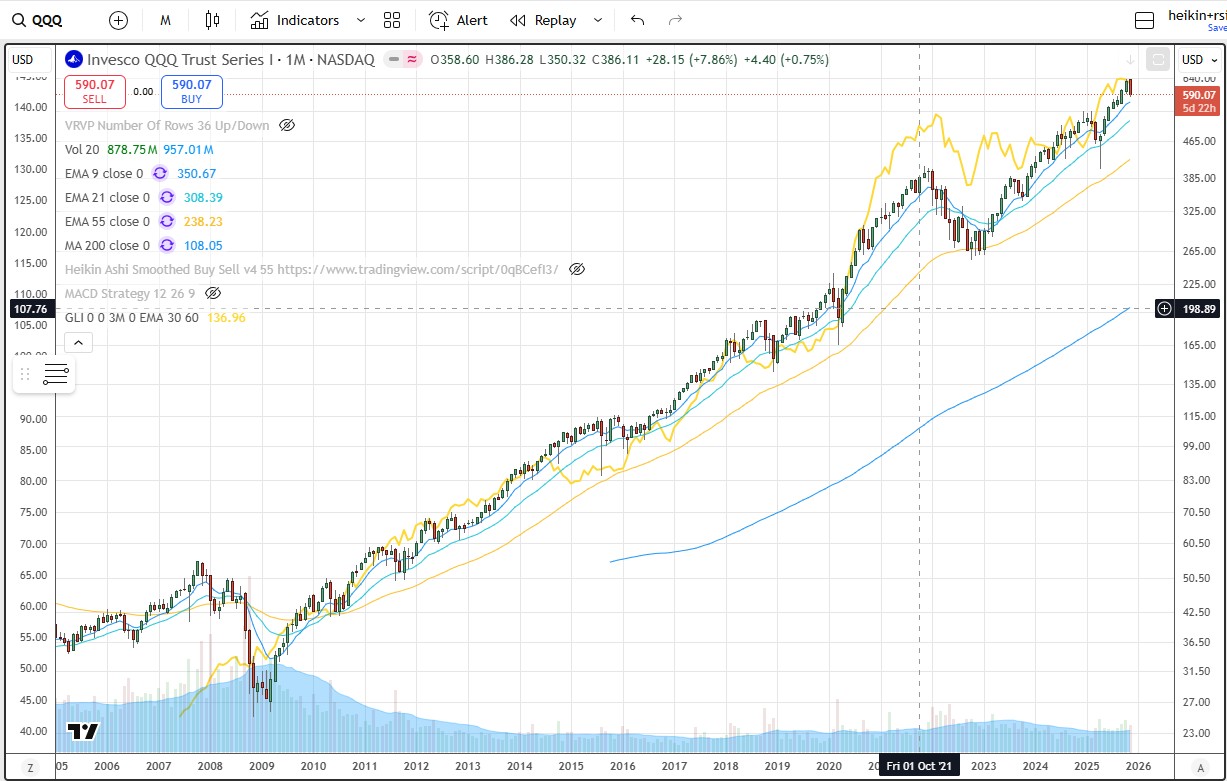Open the candlestick chart style icon

[211, 20]
